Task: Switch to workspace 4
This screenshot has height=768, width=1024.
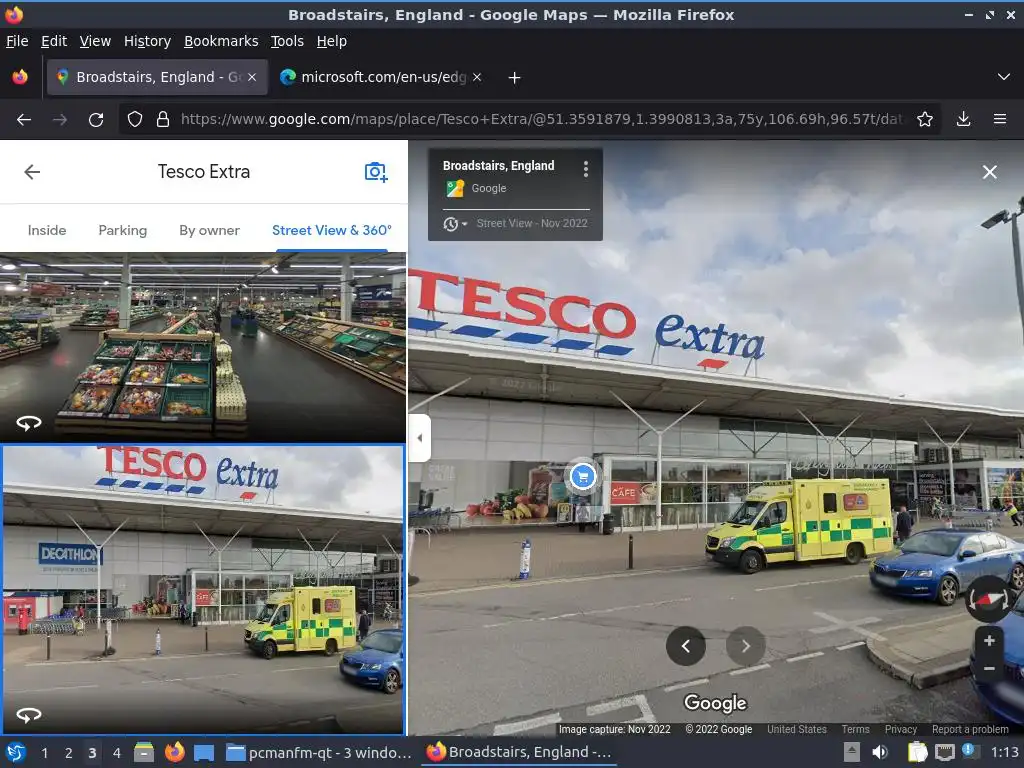Action: coord(116,753)
